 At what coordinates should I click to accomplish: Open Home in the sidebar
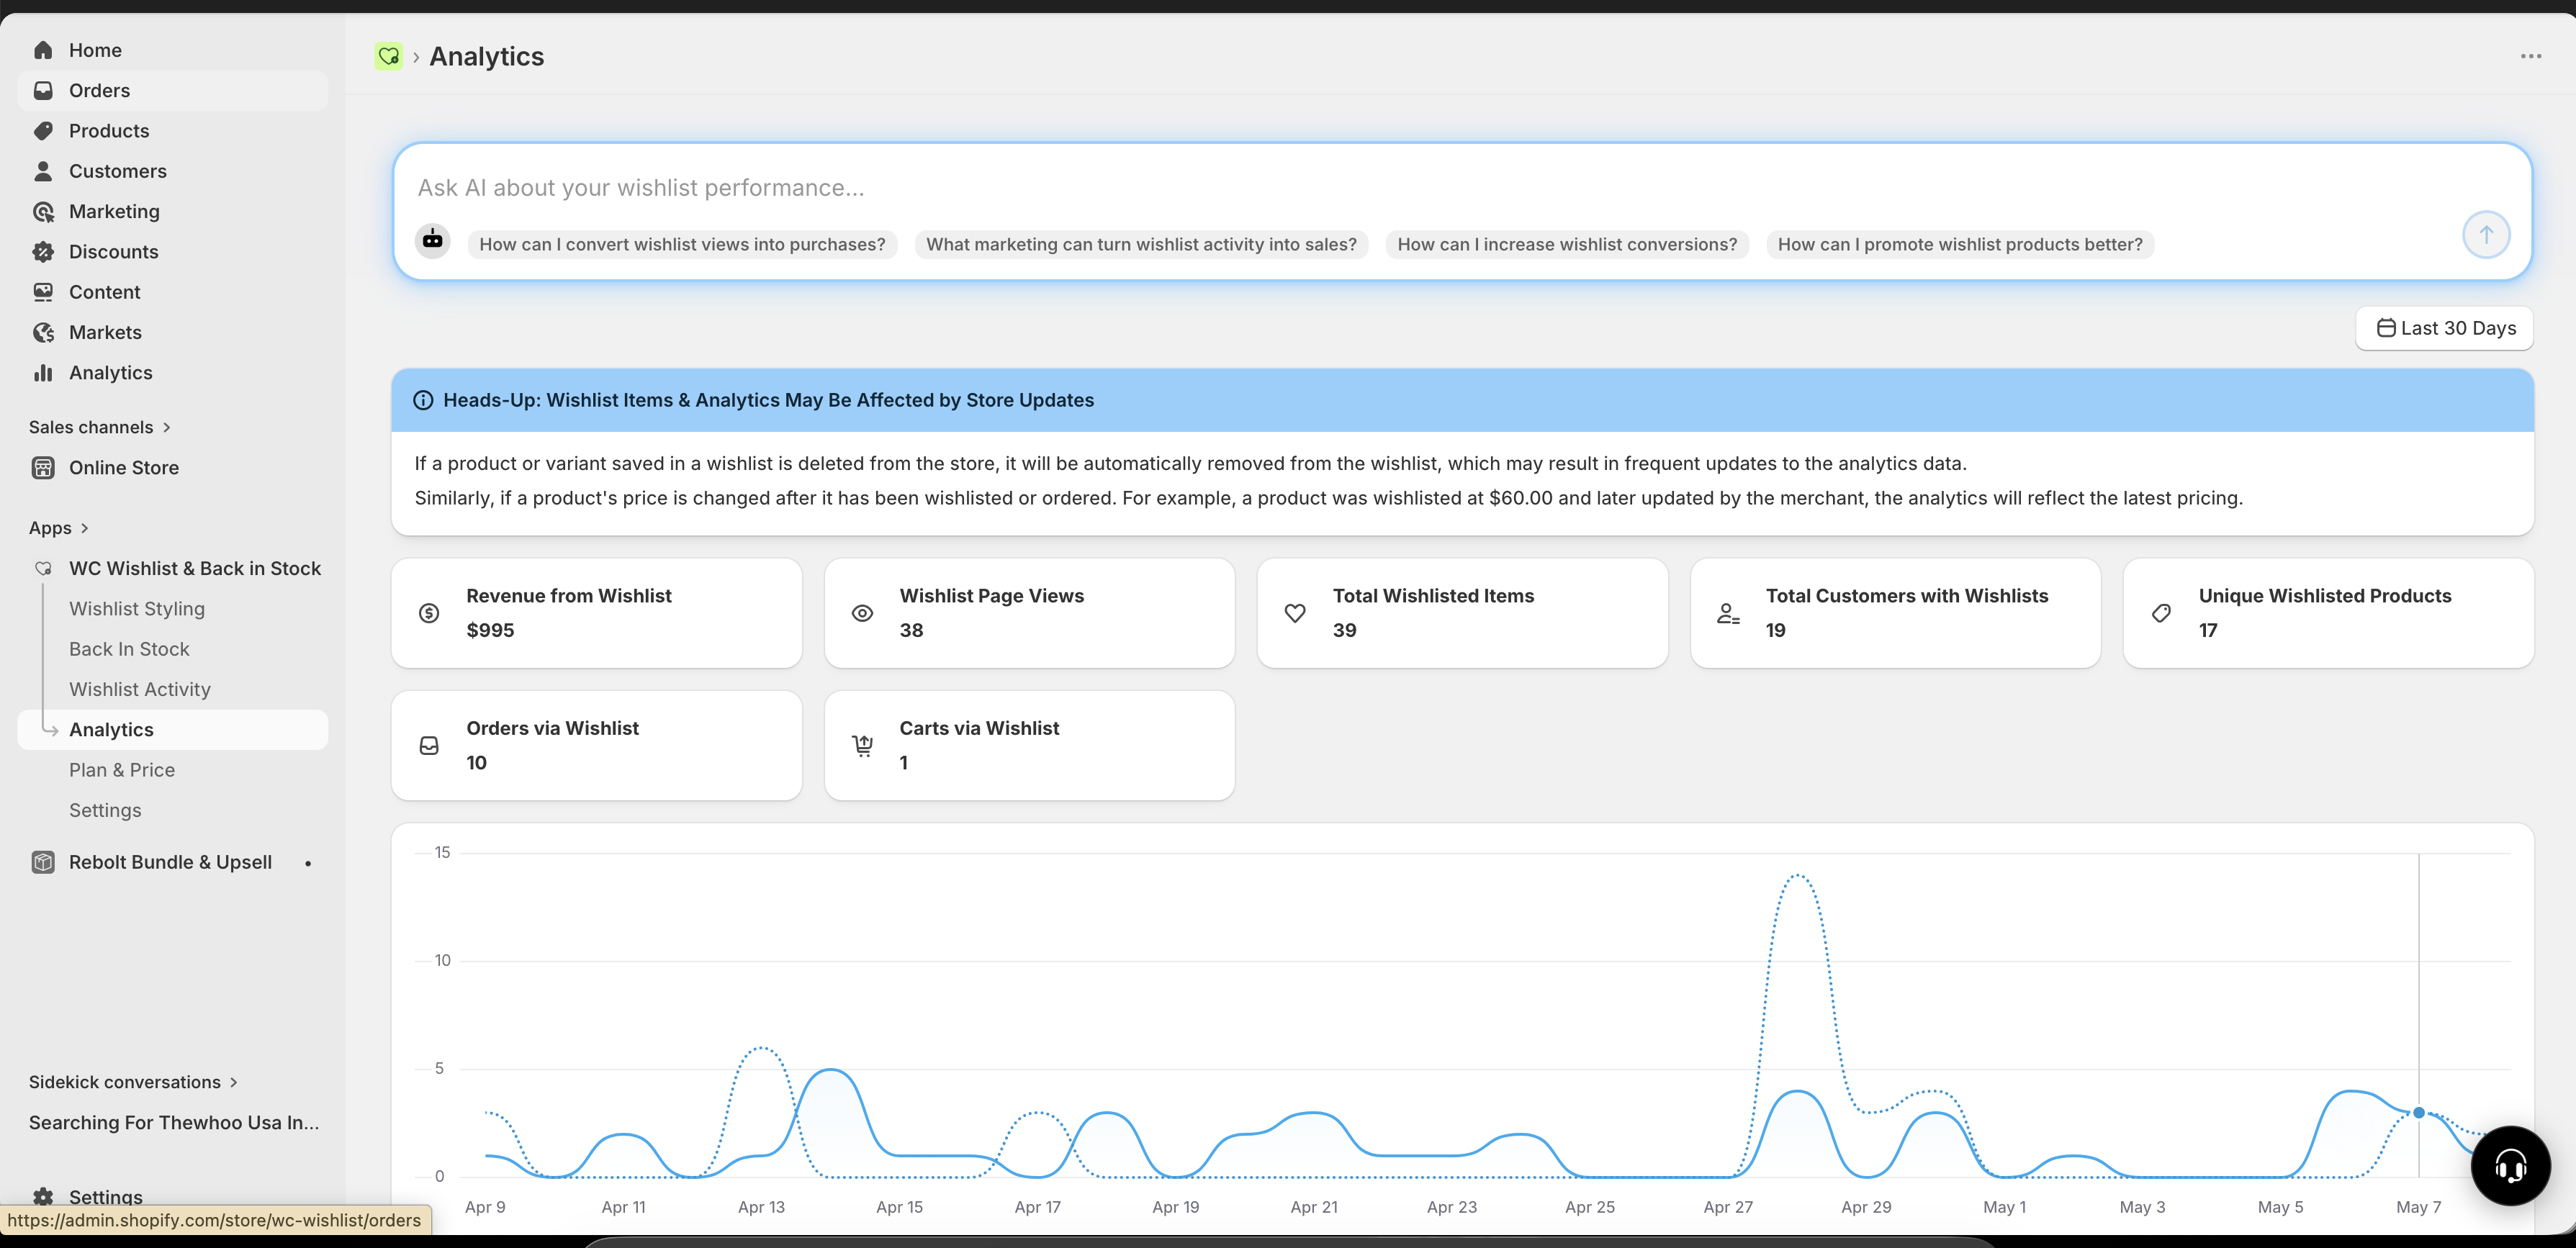[172, 50]
